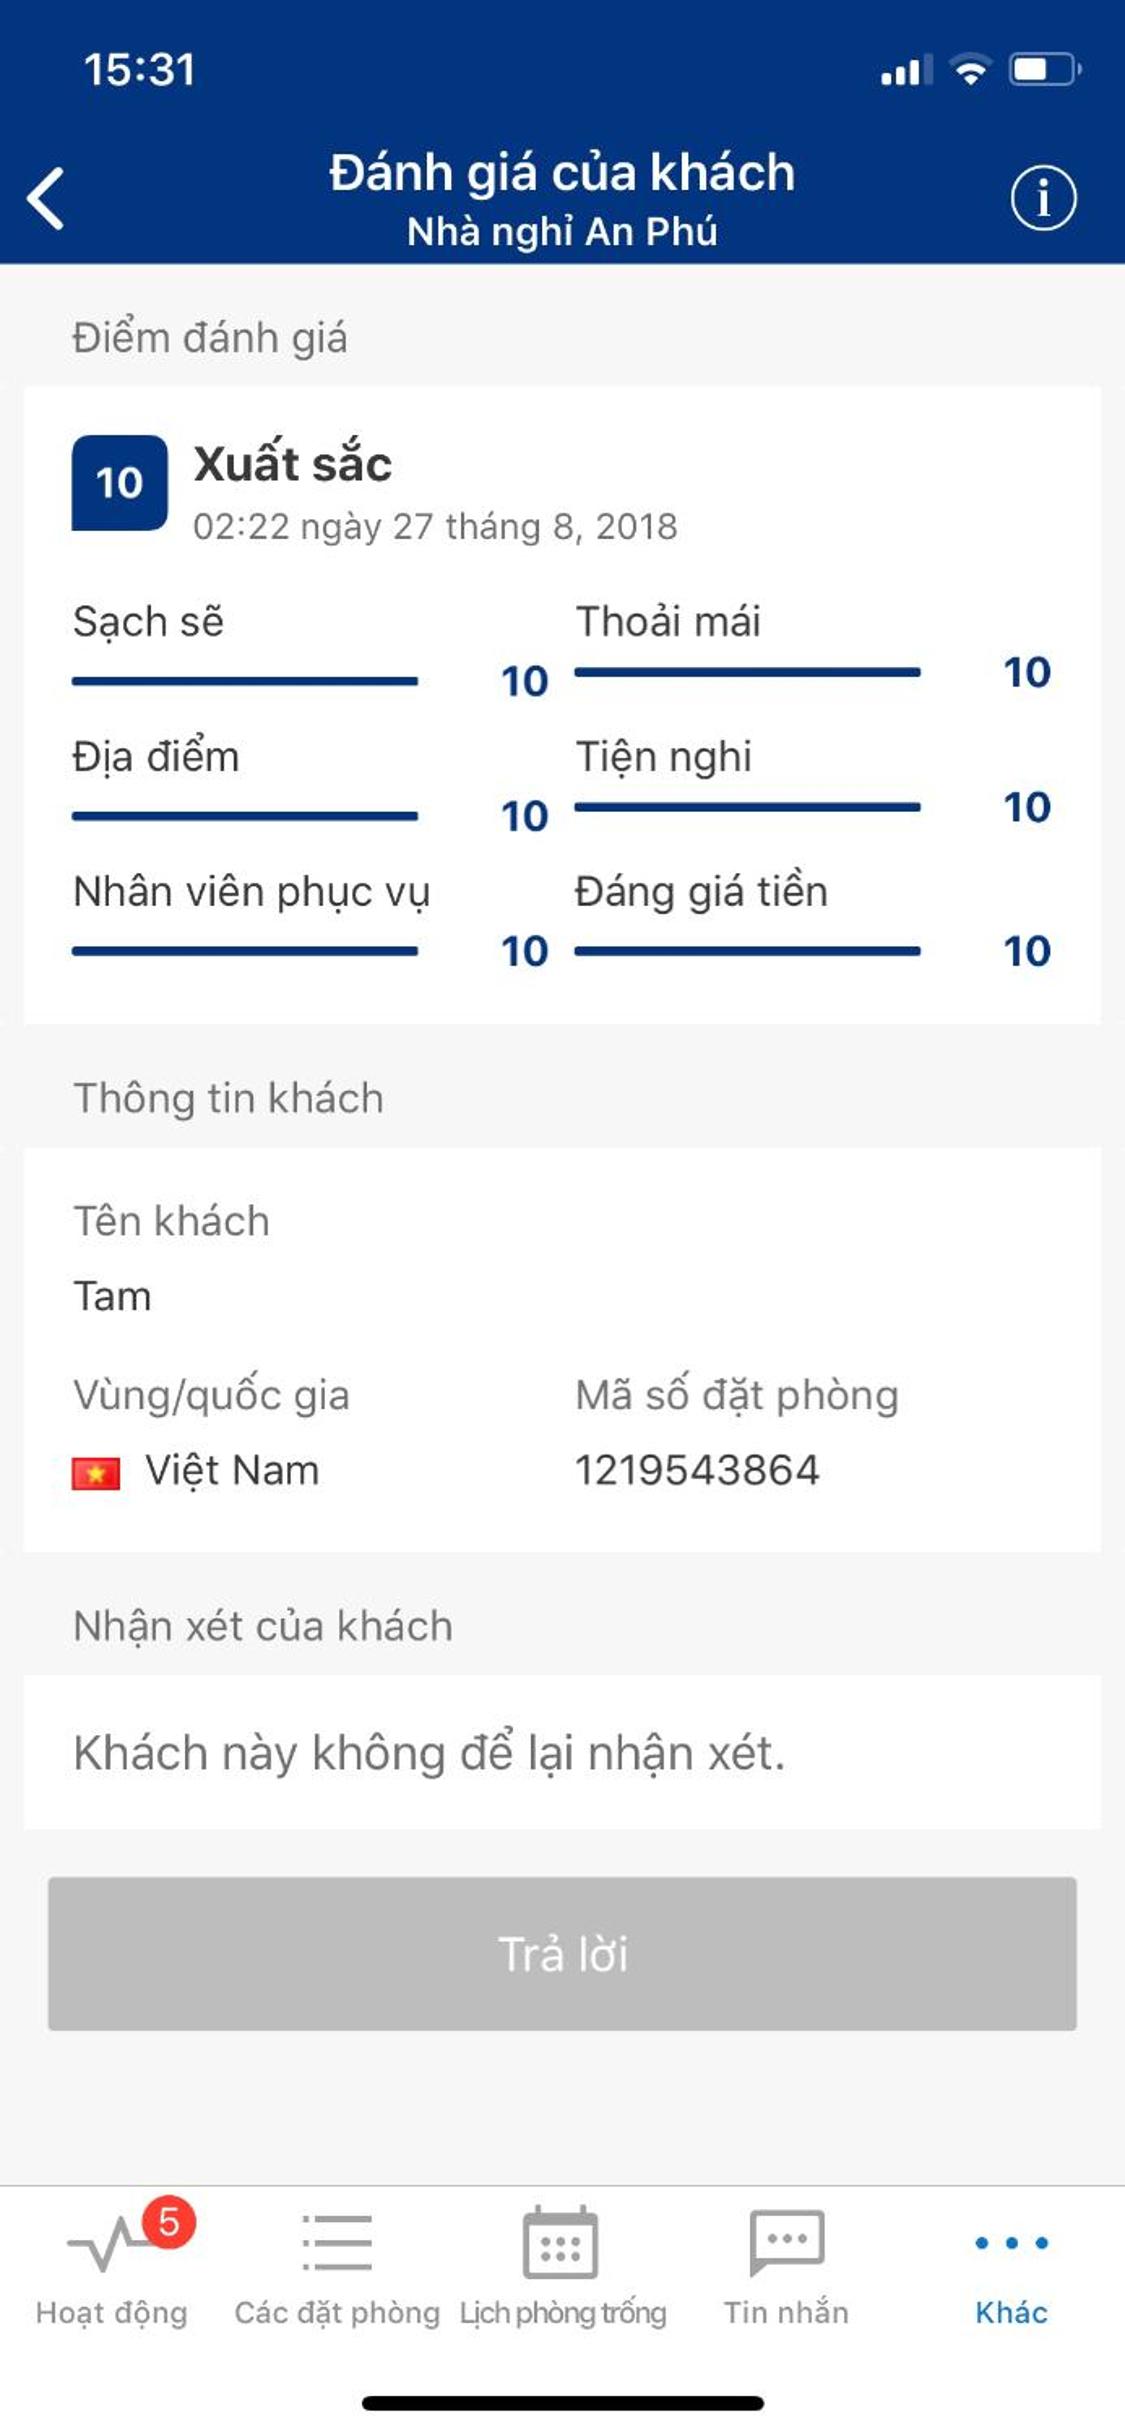Tap the Thoải mái rating bar
Image resolution: width=1125 pixels, height=2435 pixels.
pos(747,672)
